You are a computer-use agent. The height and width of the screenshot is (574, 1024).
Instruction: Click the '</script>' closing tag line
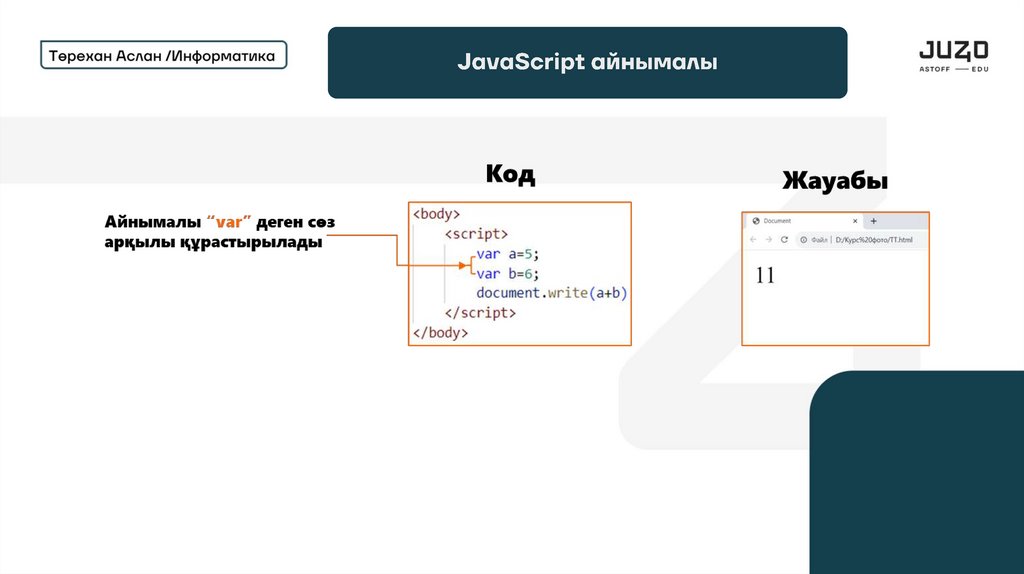(x=480, y=313)
